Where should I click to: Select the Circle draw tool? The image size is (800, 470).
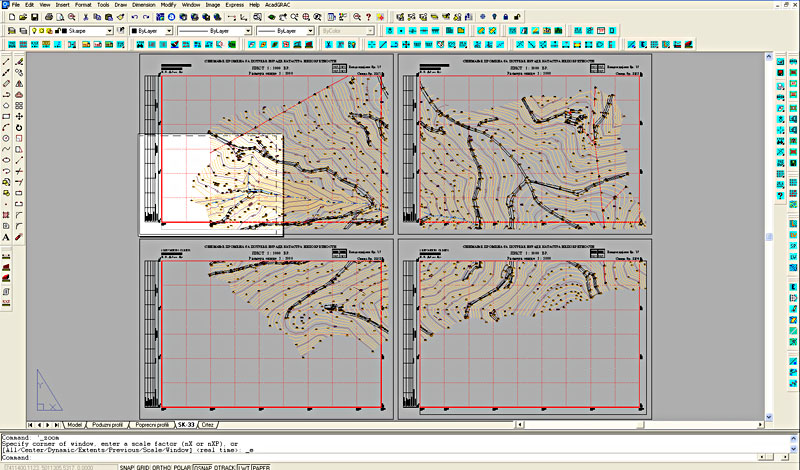tap(7, 139)
